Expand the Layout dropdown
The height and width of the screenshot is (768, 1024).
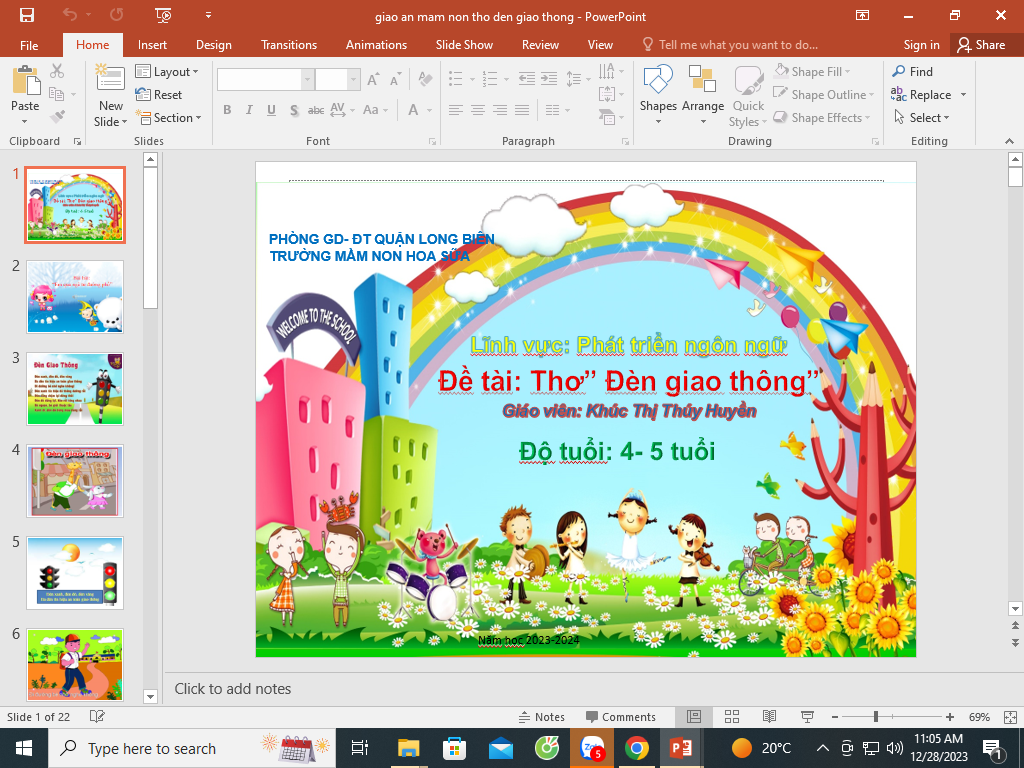point(168,72)
